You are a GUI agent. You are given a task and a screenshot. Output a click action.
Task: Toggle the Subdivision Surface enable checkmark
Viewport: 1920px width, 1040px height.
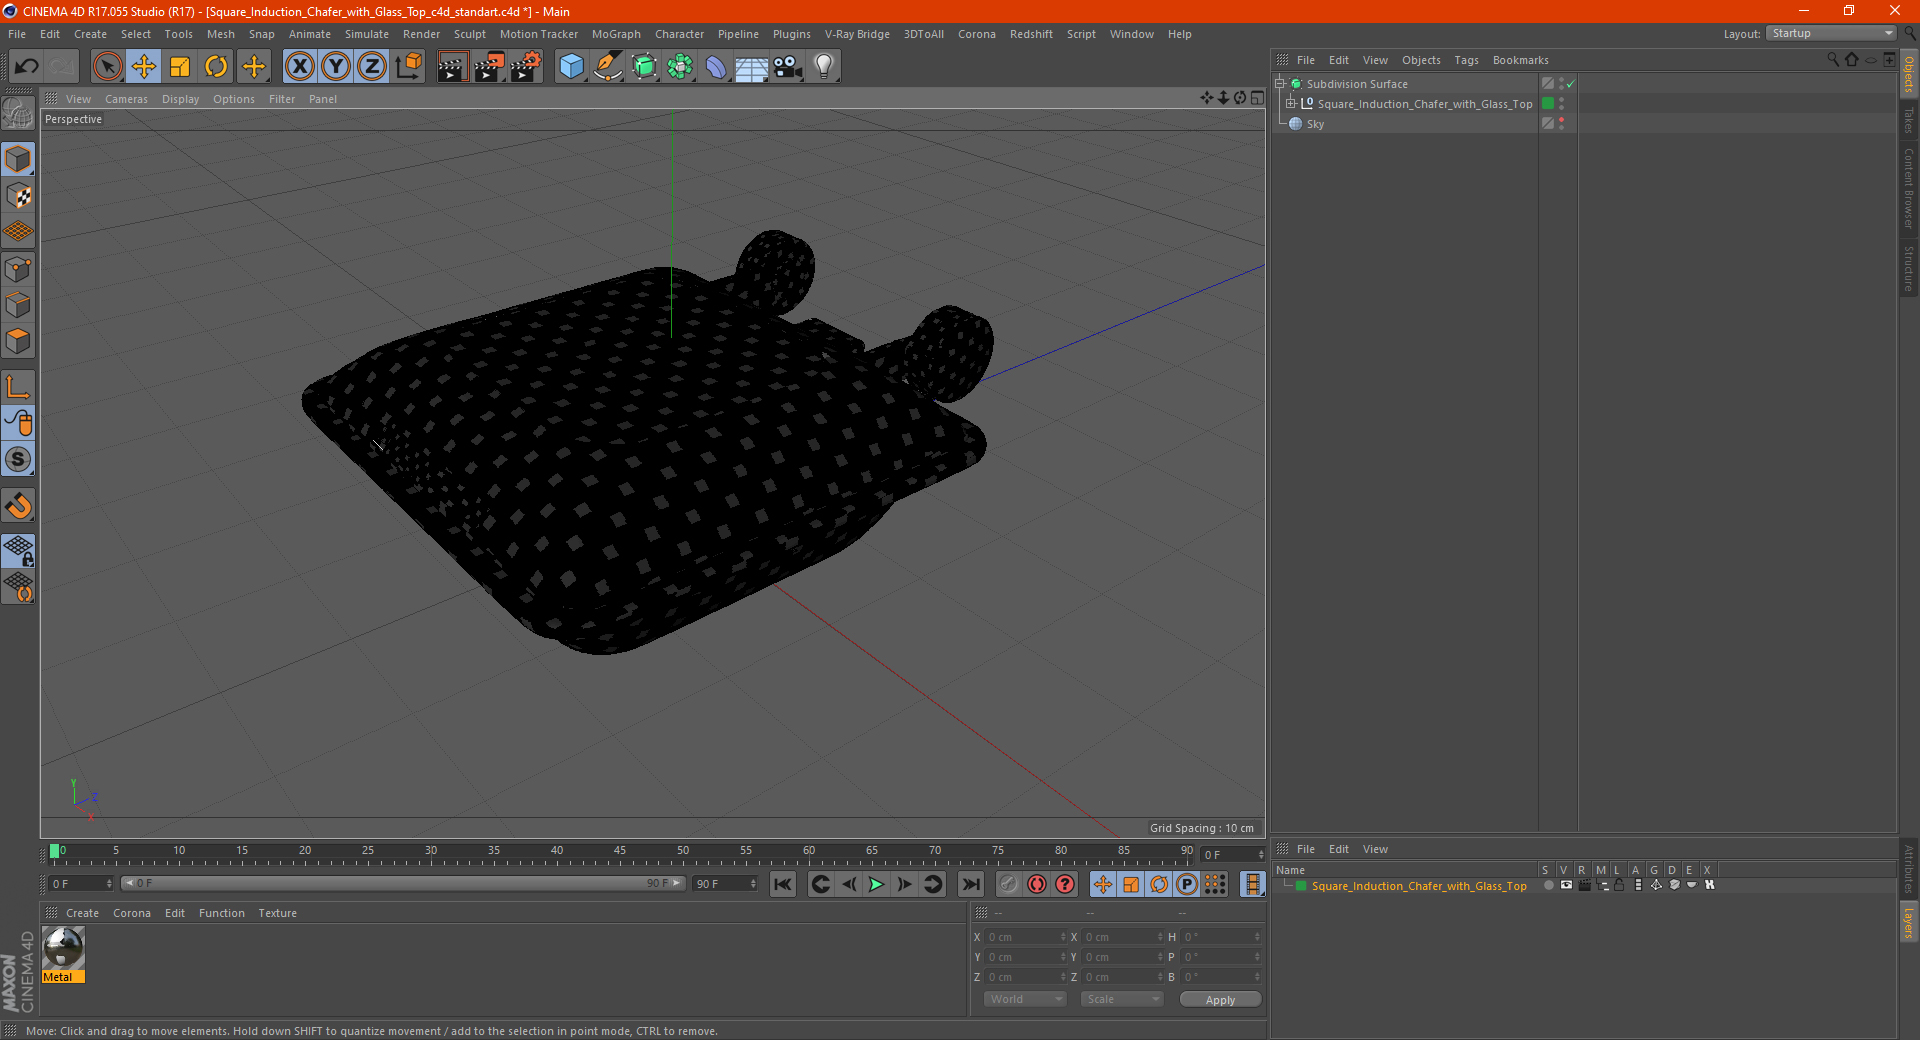pyautogui.click(x=1571, y=84)
